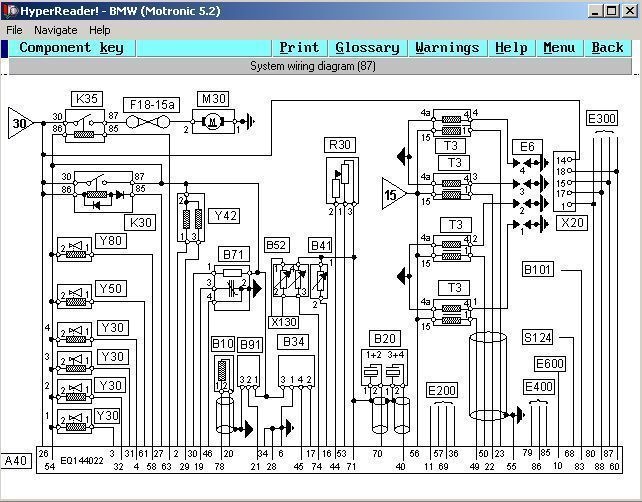Select the S124 switch label

538,337
